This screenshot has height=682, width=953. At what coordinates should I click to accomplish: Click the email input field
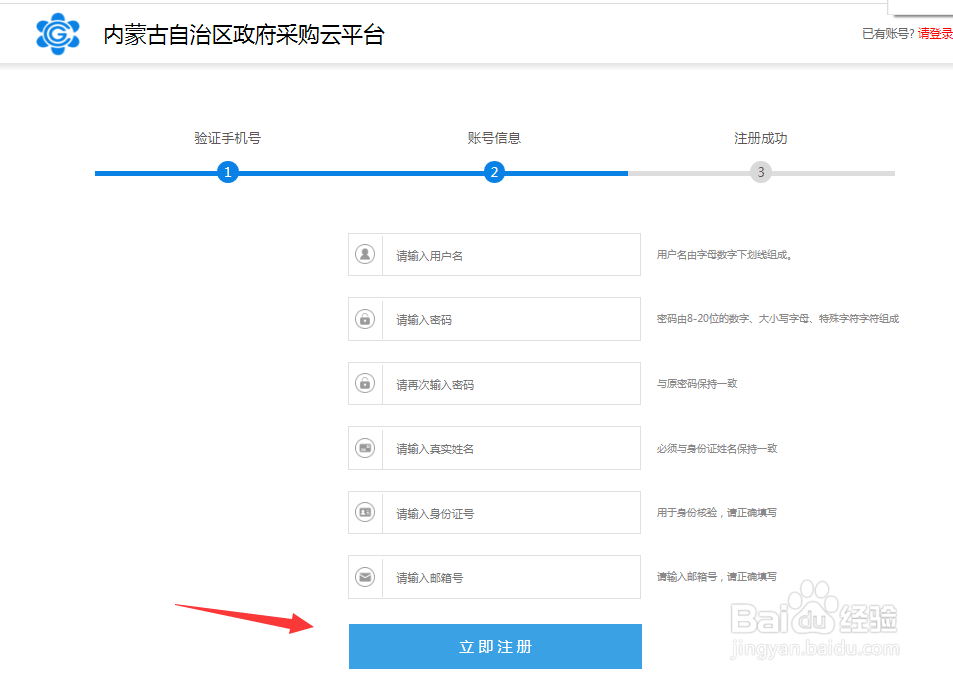pos(510,576)
